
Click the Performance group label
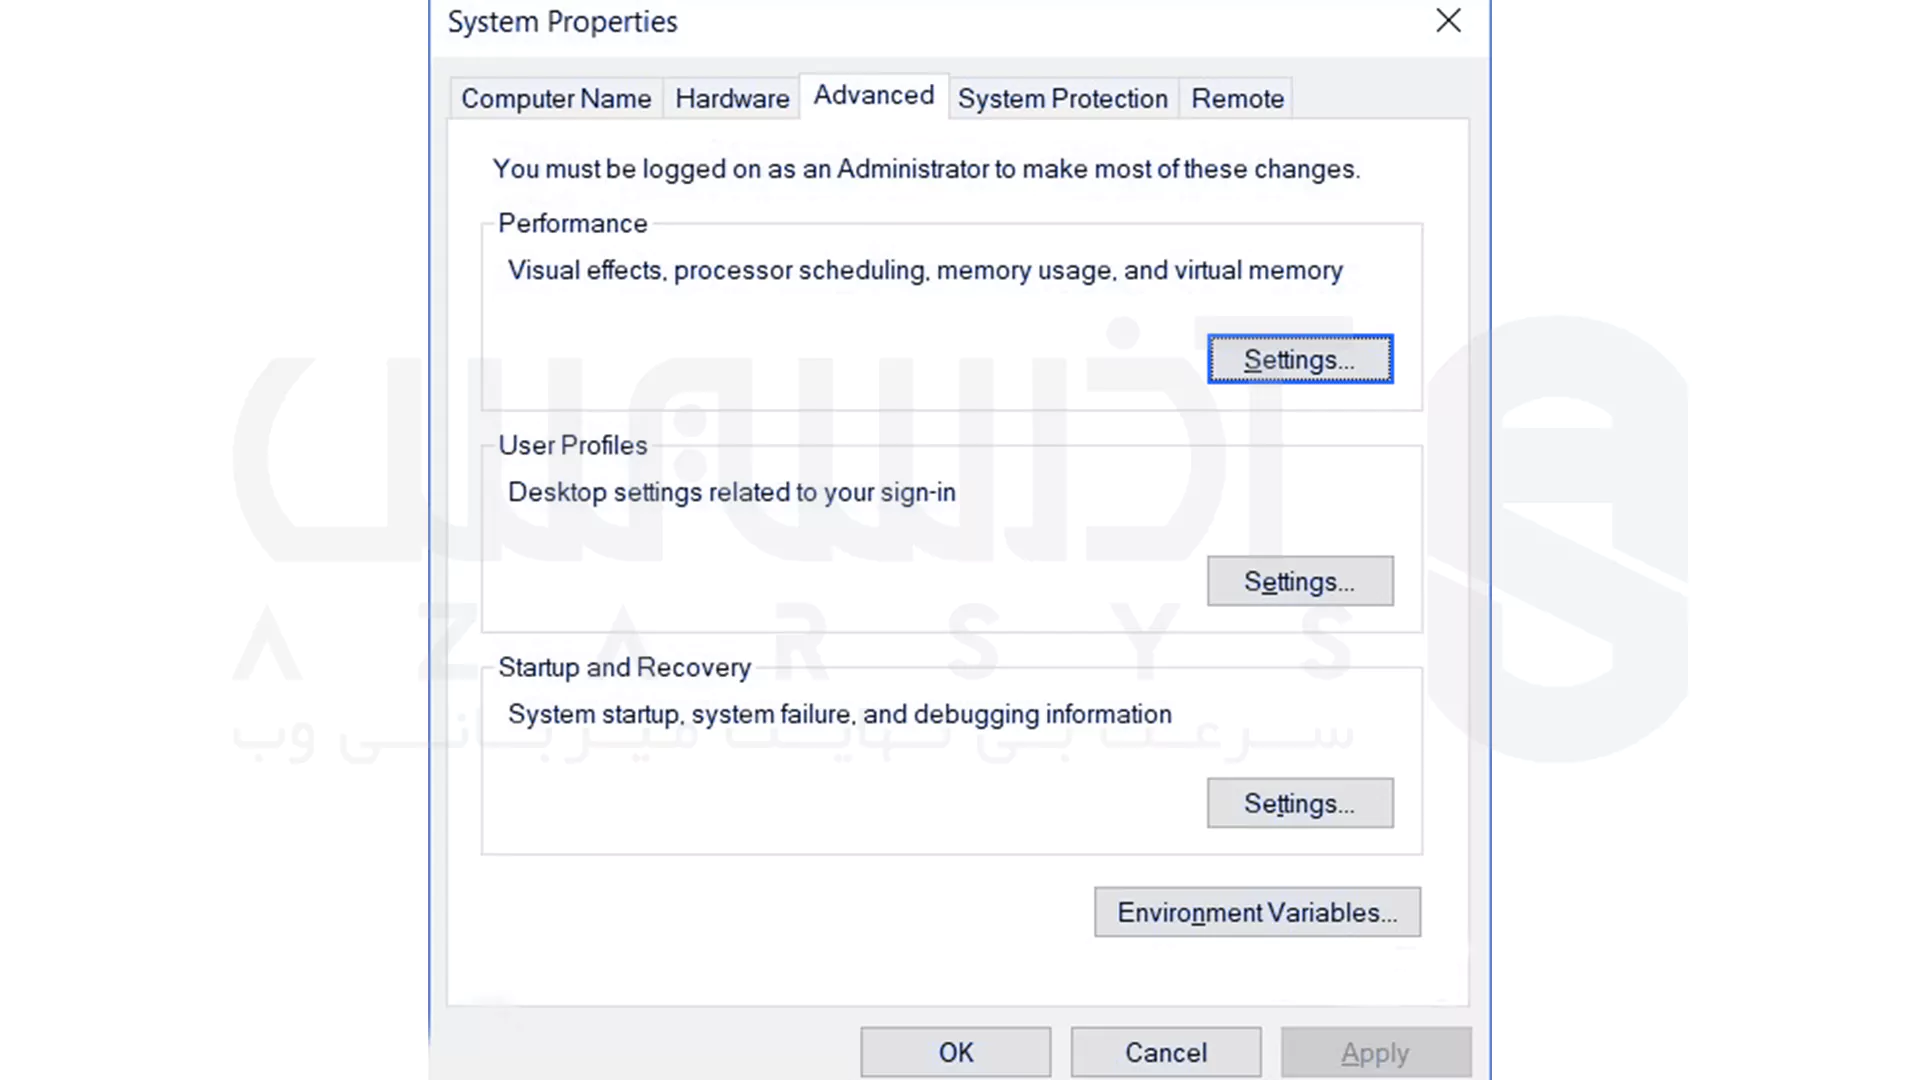click(x=572, y=224)
